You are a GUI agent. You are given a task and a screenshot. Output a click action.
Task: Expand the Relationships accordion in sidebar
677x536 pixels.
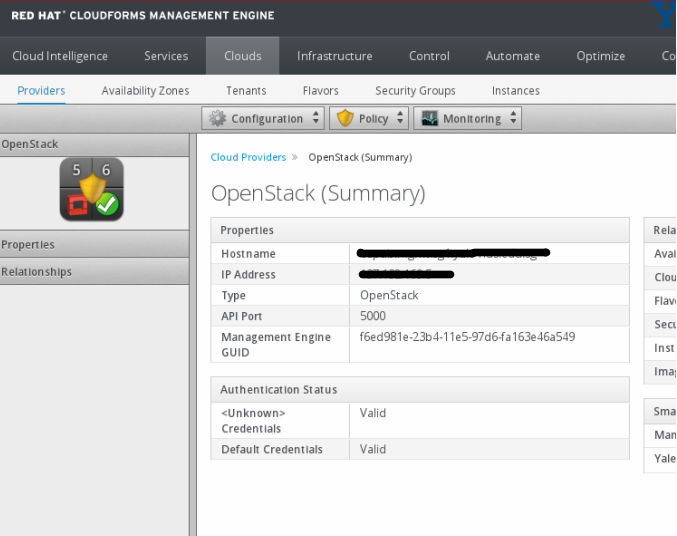tap(94, 272)
